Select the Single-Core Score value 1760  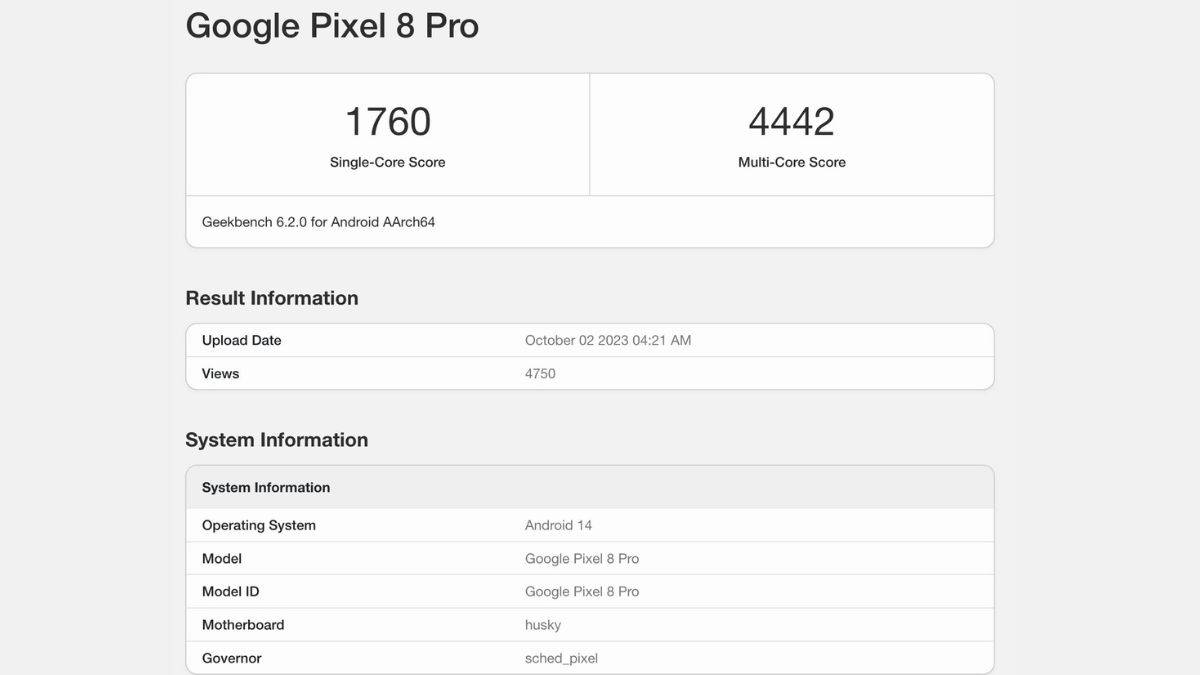tap(388, 121)
